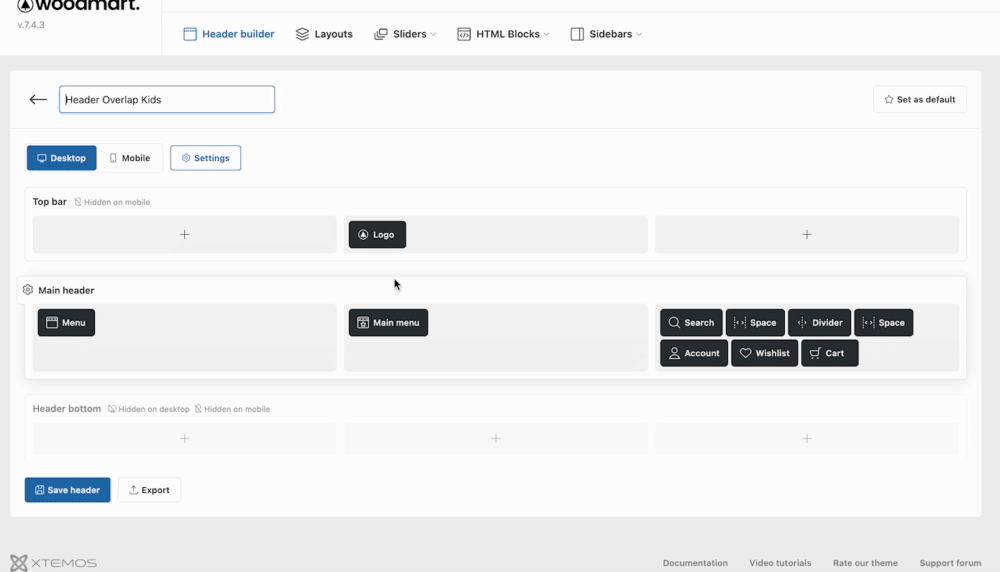The image size is (1000, 572).
Task: Click the Export button
Action: (149, 490)
